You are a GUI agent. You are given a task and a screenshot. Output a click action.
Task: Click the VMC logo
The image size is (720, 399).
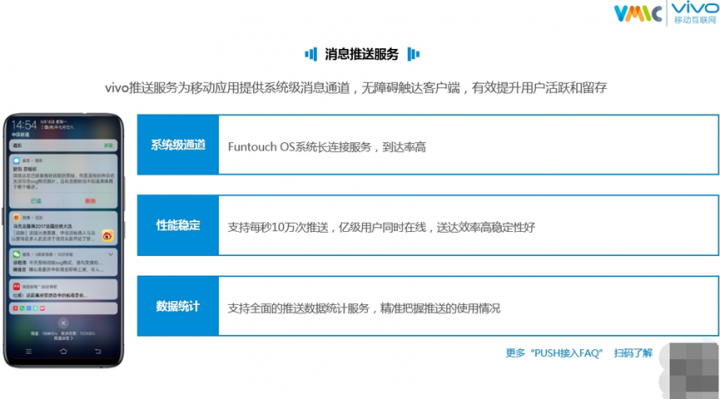[638, 13]
